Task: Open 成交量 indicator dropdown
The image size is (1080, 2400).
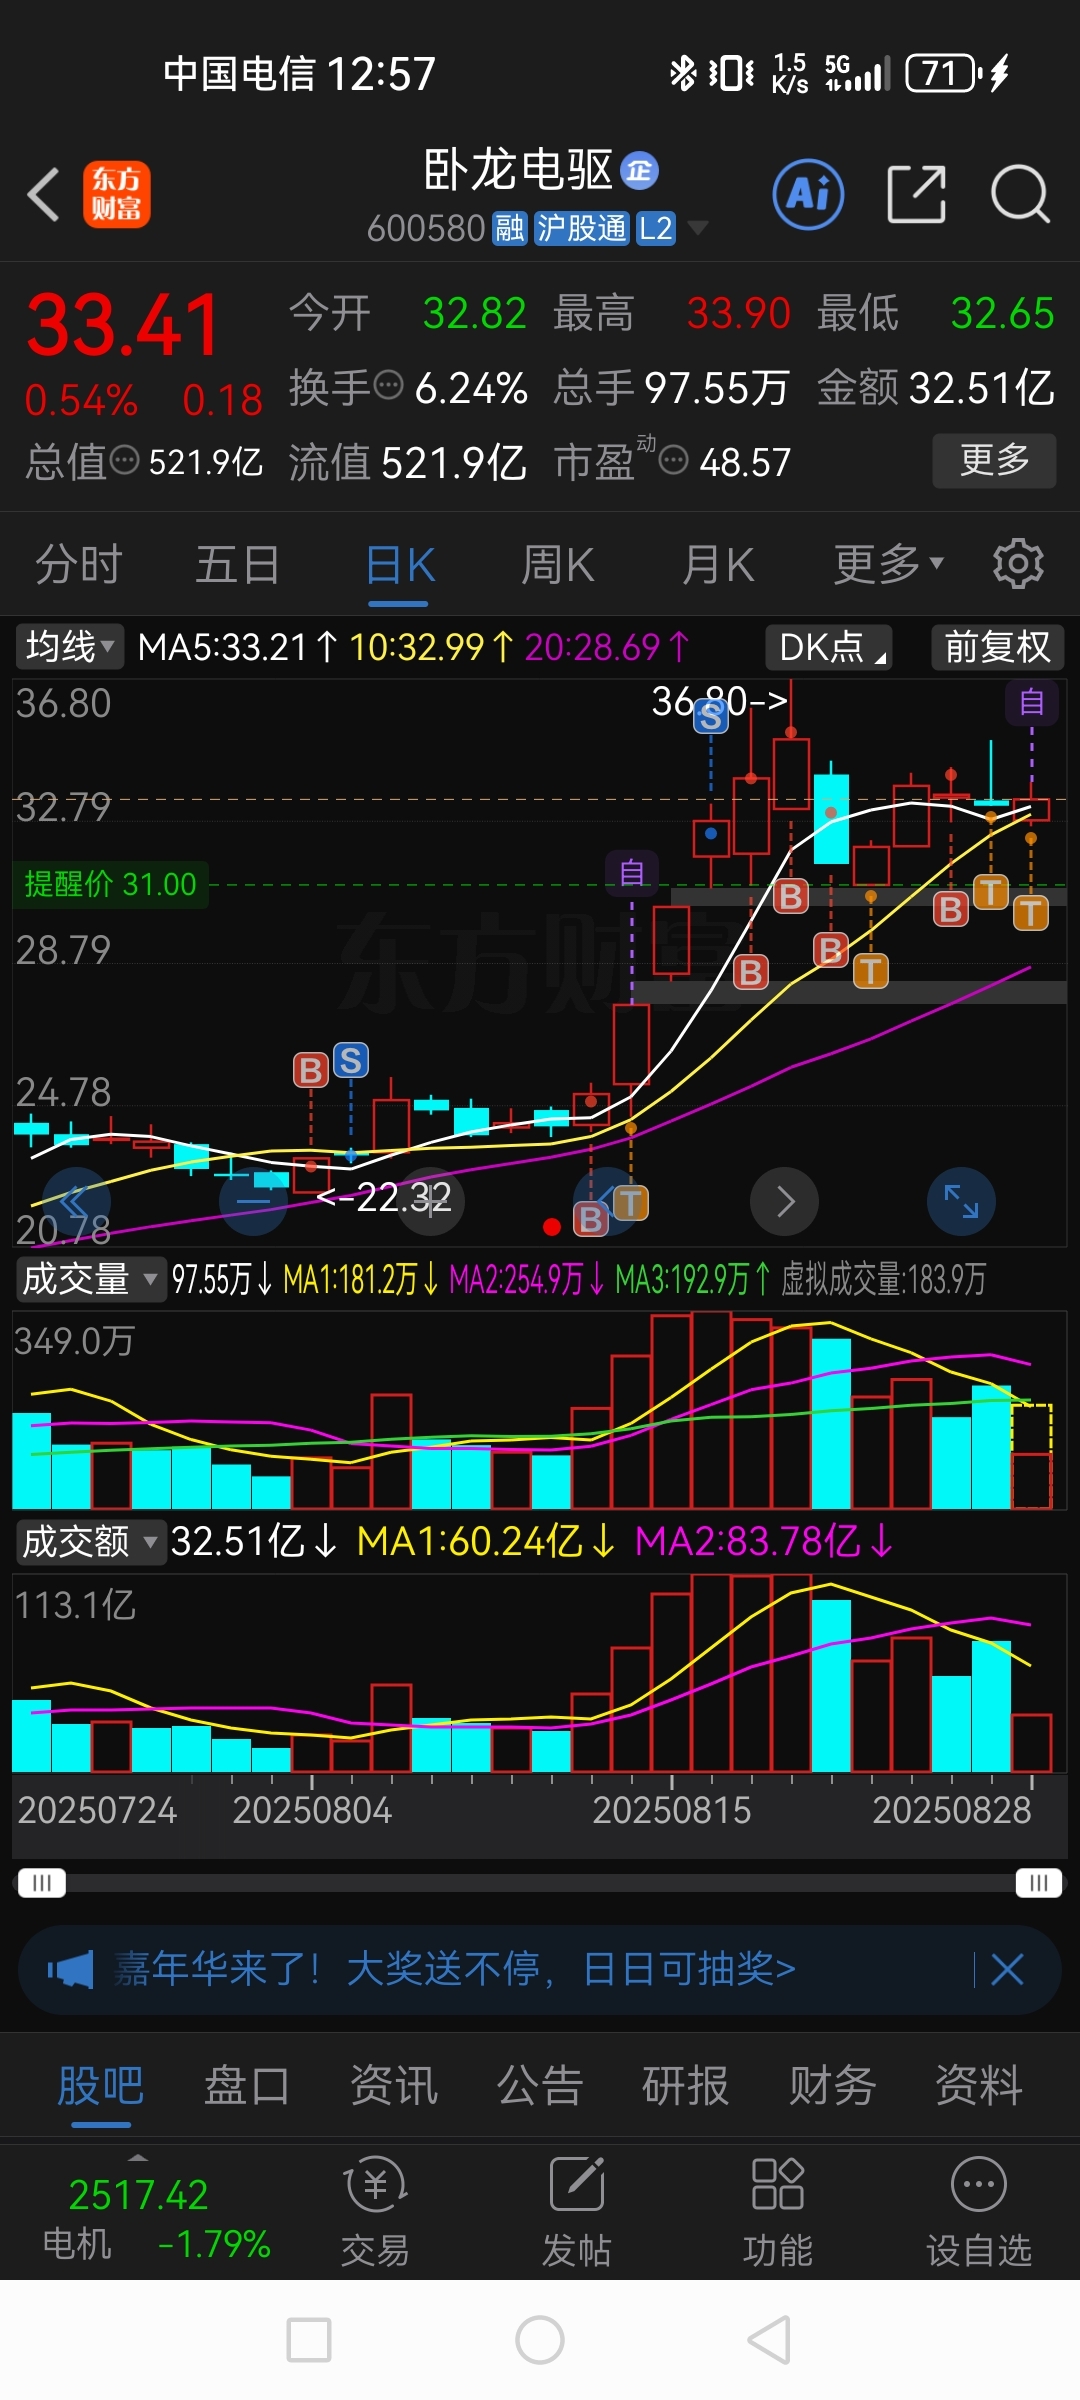Action: (90, 1278)
